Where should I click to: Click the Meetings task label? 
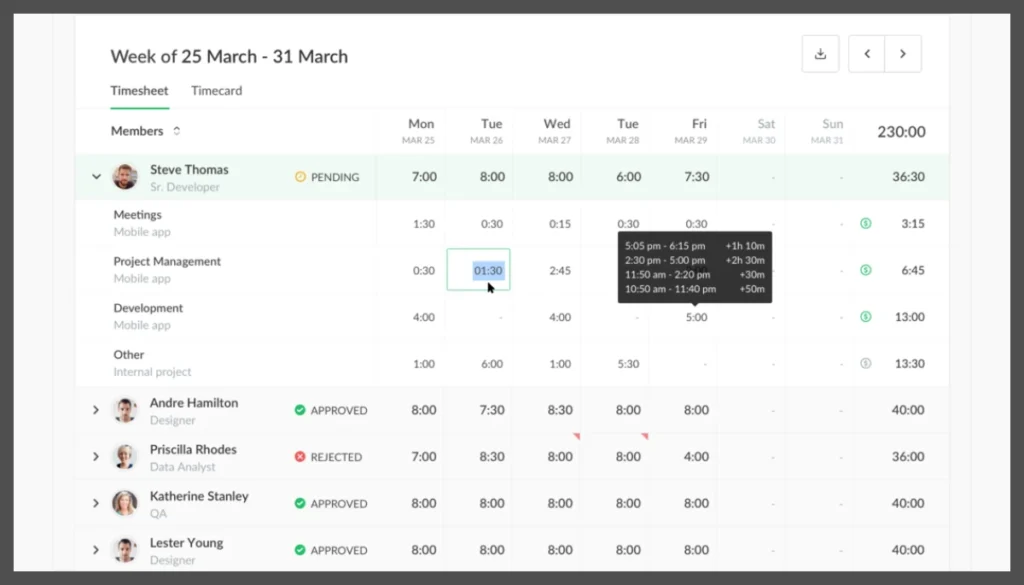138,214
